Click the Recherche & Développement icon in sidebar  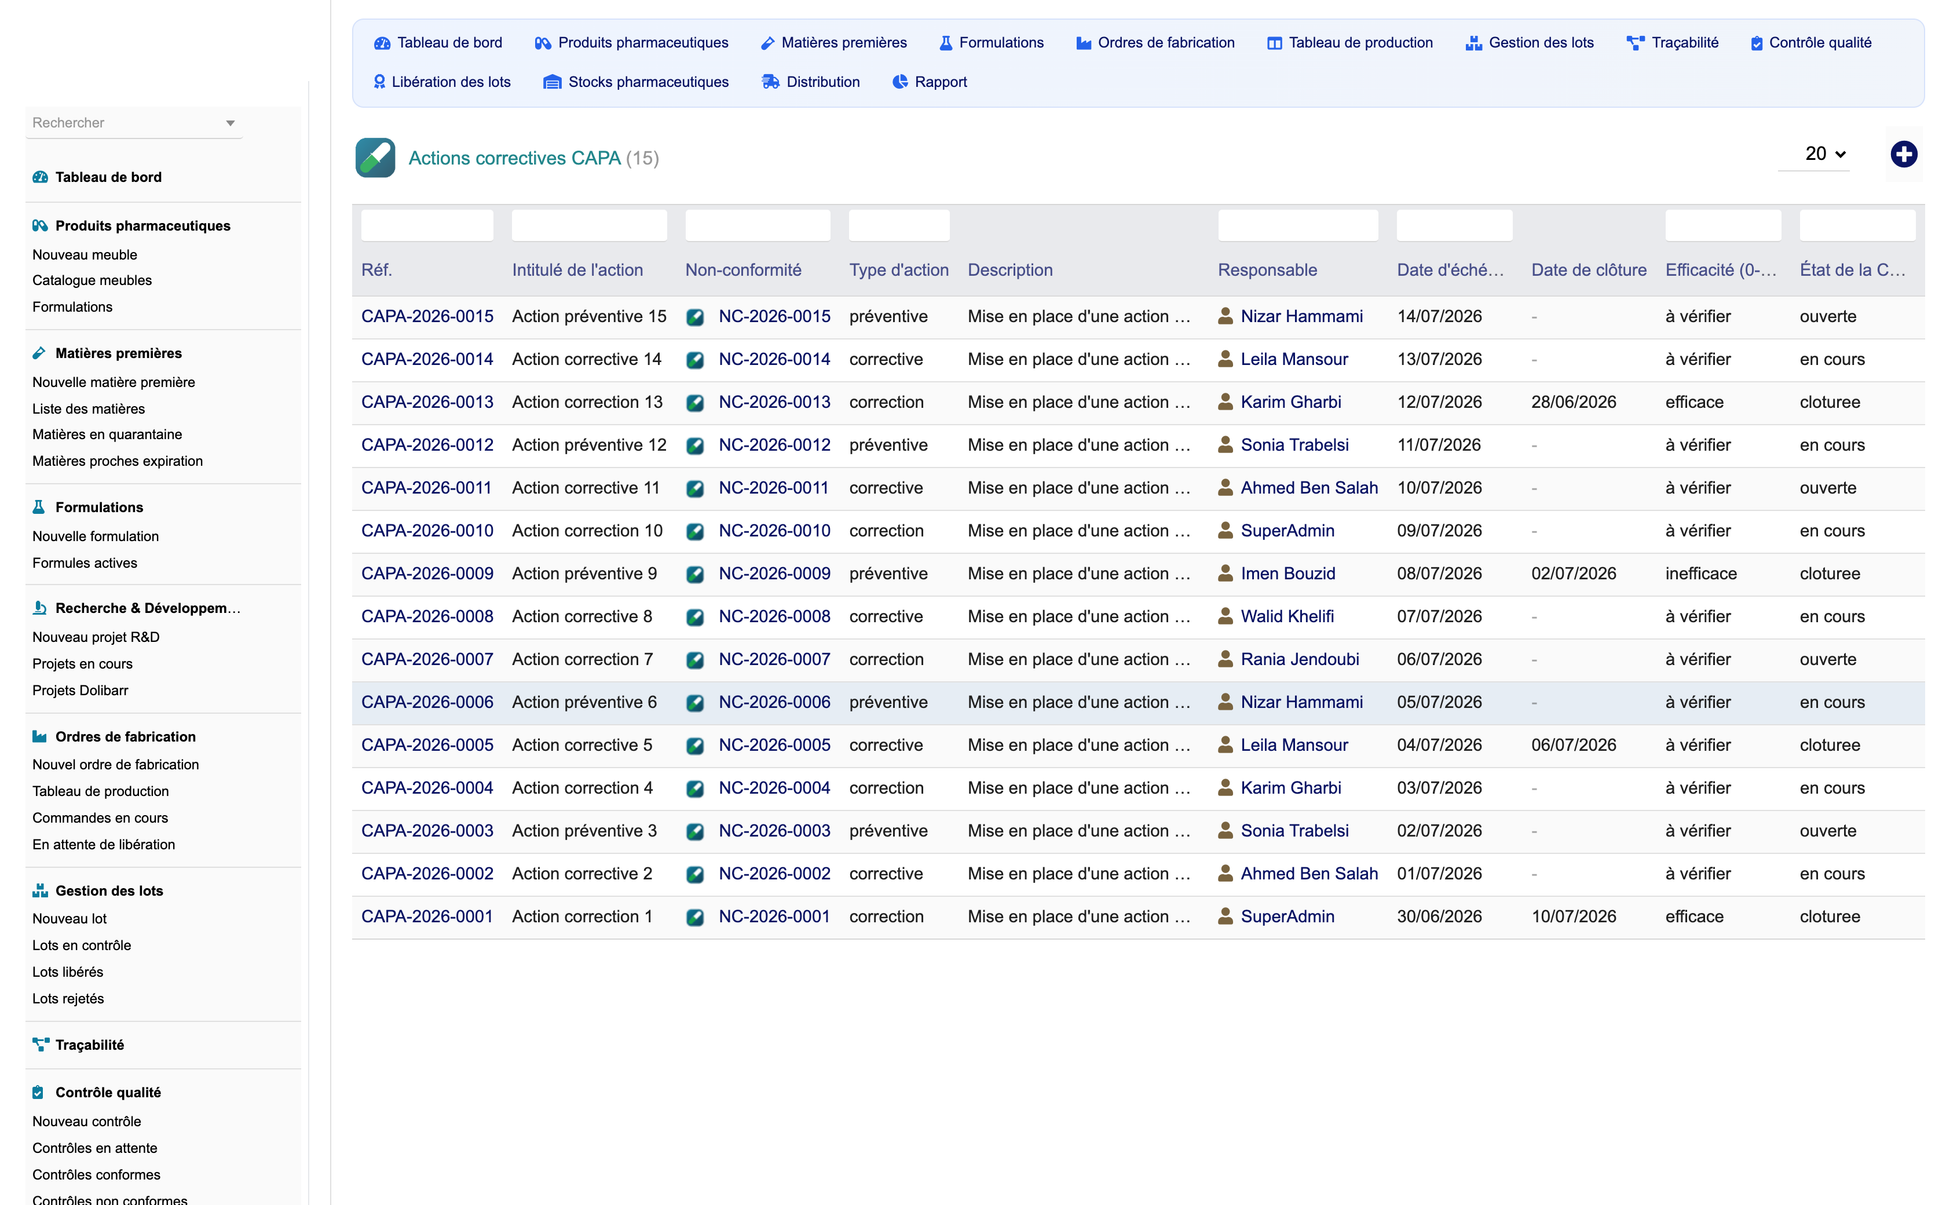click(39, 608)
